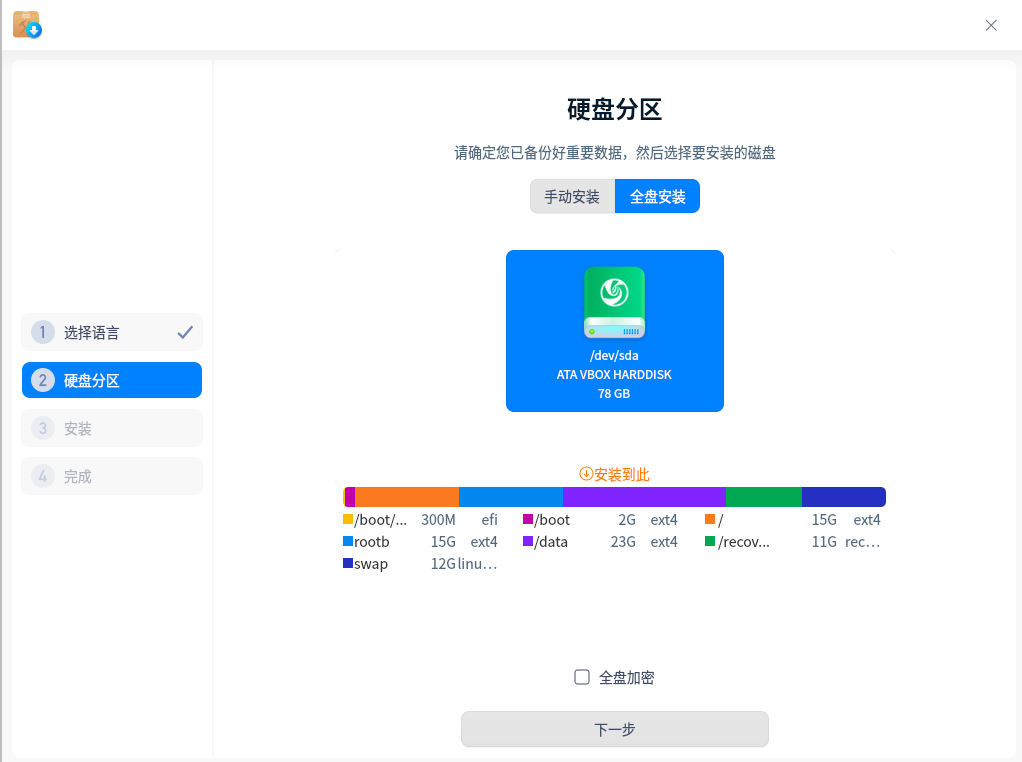The image size is (1022, 762).
Task: Click the 78 GB disk size text
Action: click(x=614, y=394)
